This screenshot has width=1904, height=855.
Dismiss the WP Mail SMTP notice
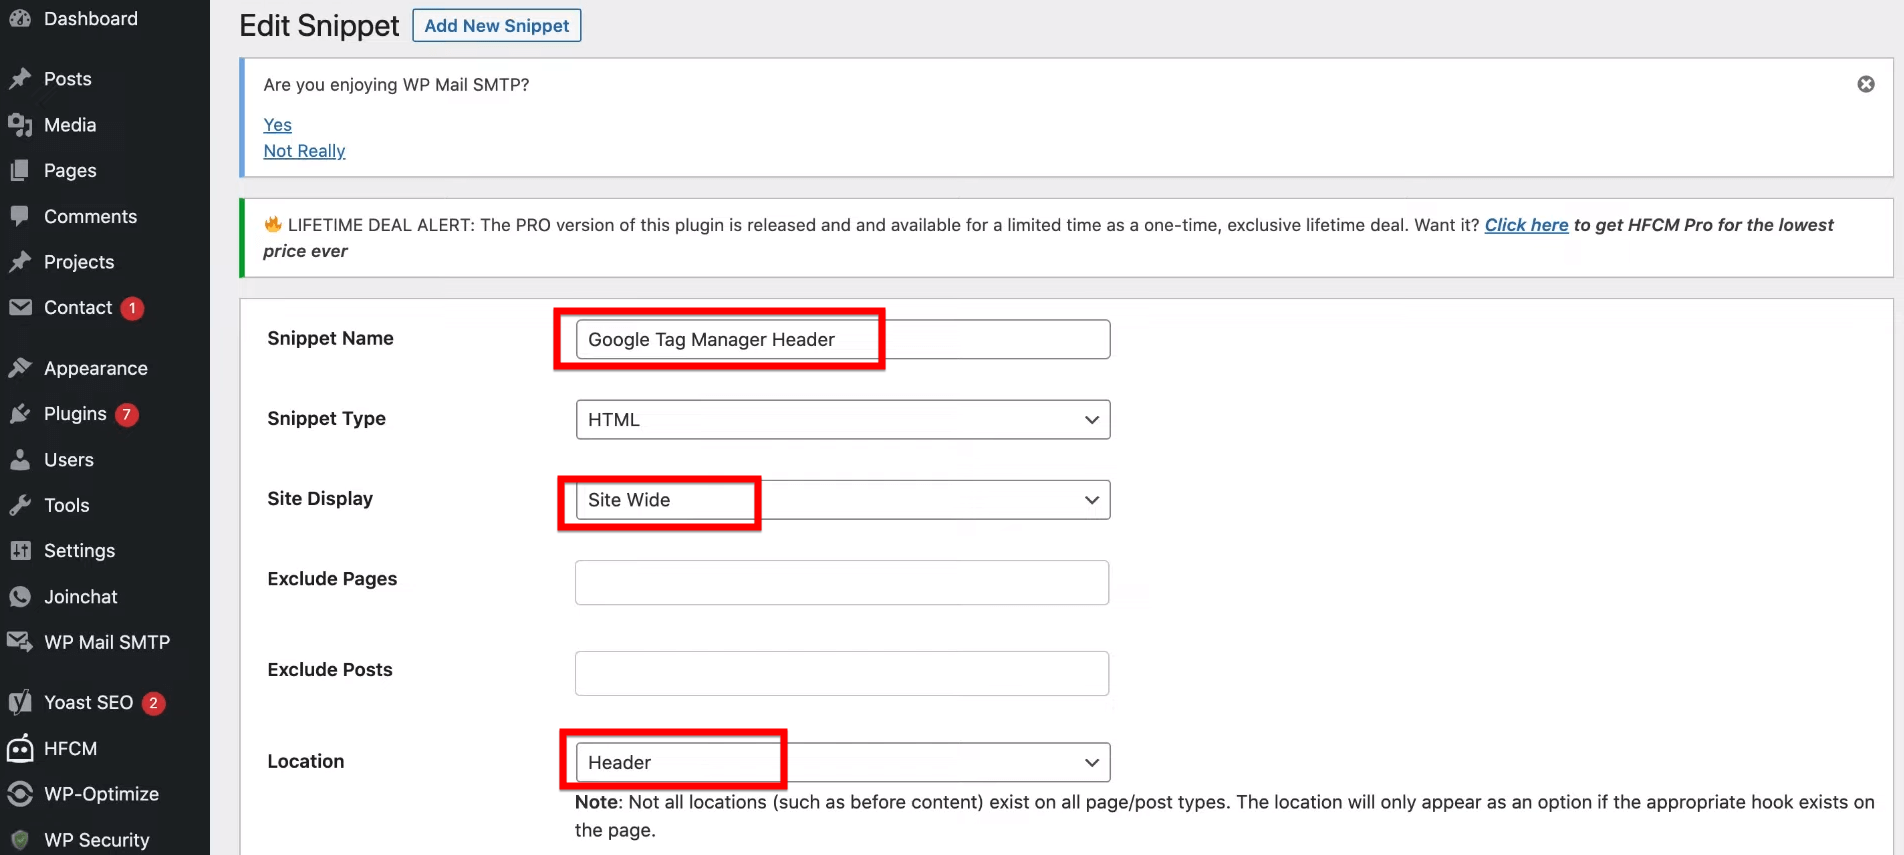pos(1865,84)
